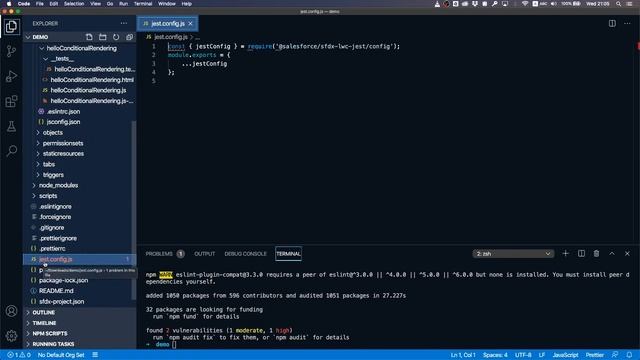
Task: Change indentation via Spaces: 4
Action: [x=495, y=355]
